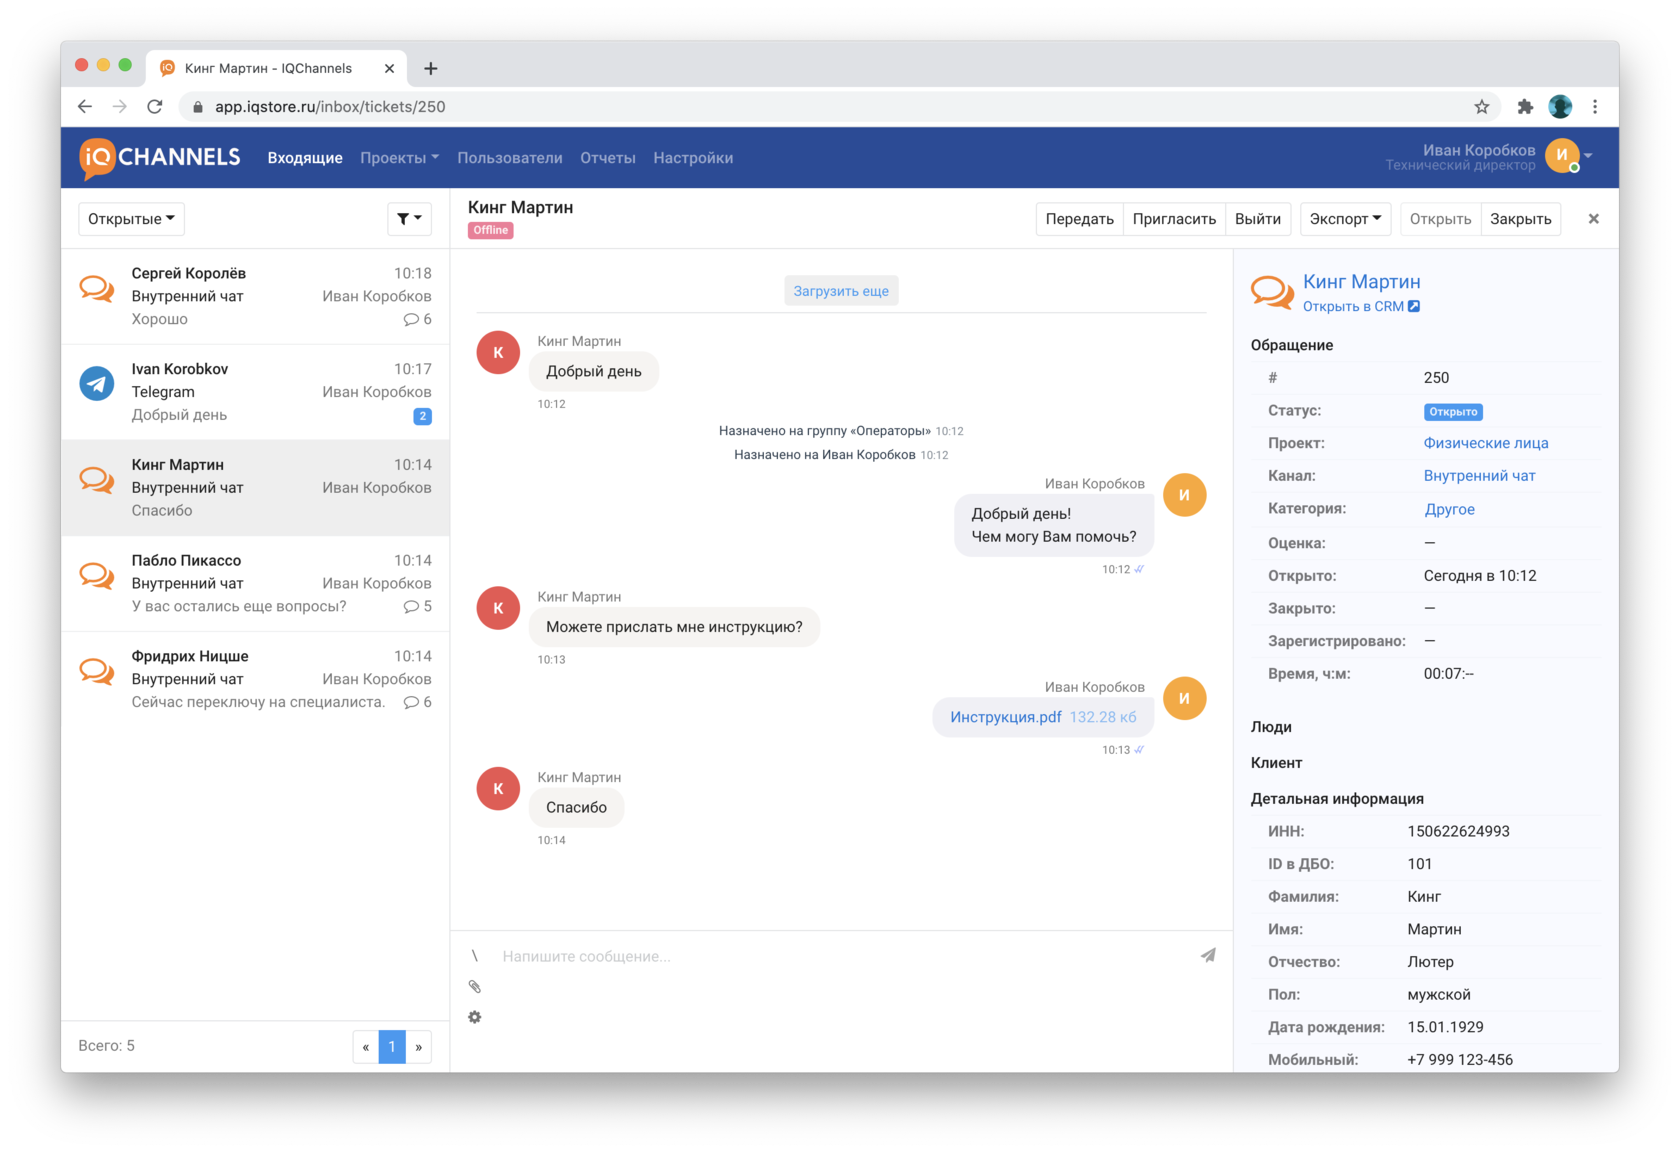
Task: Open the Инструкция.pdf attachment
Action: point(1006,717)
